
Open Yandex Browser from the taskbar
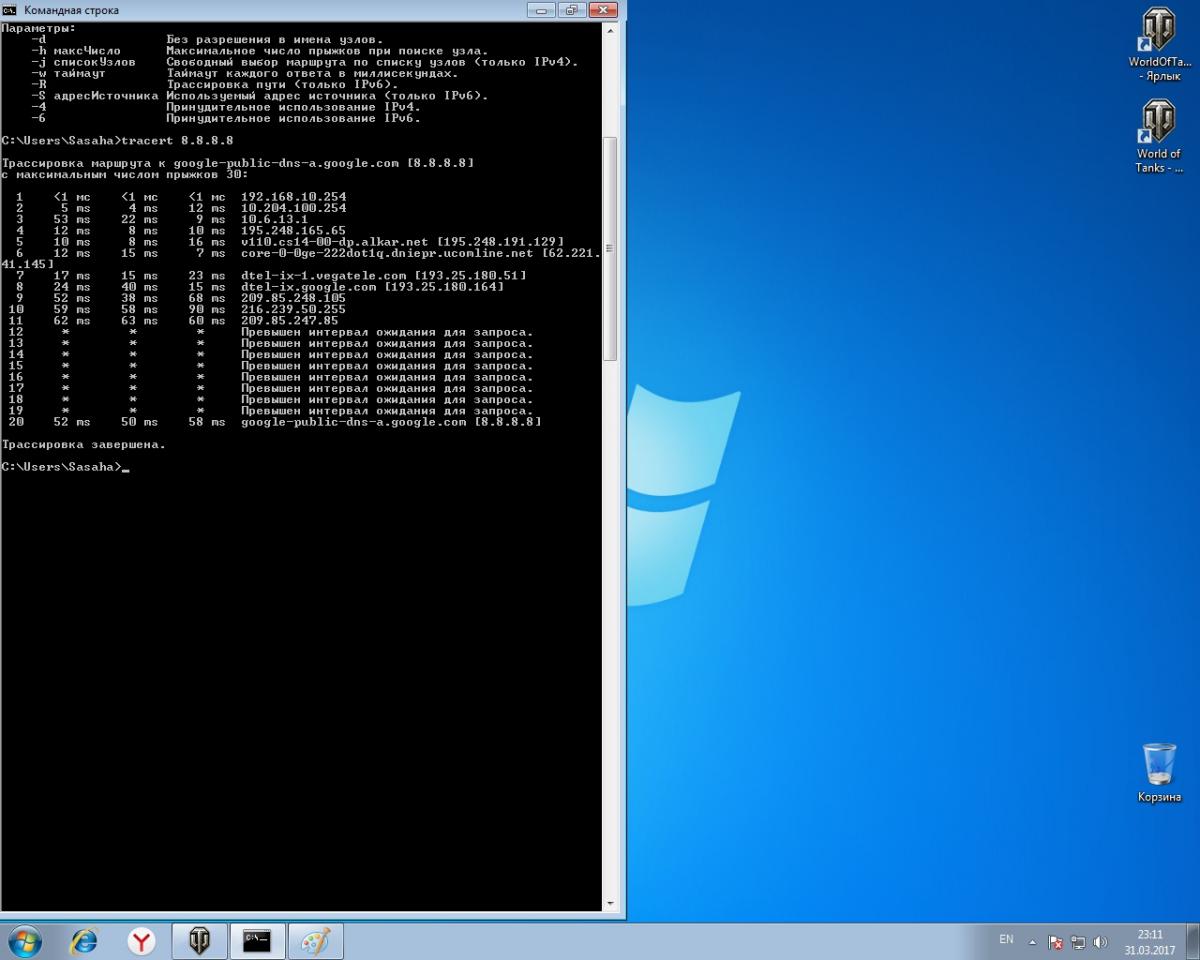click(142, 941)
